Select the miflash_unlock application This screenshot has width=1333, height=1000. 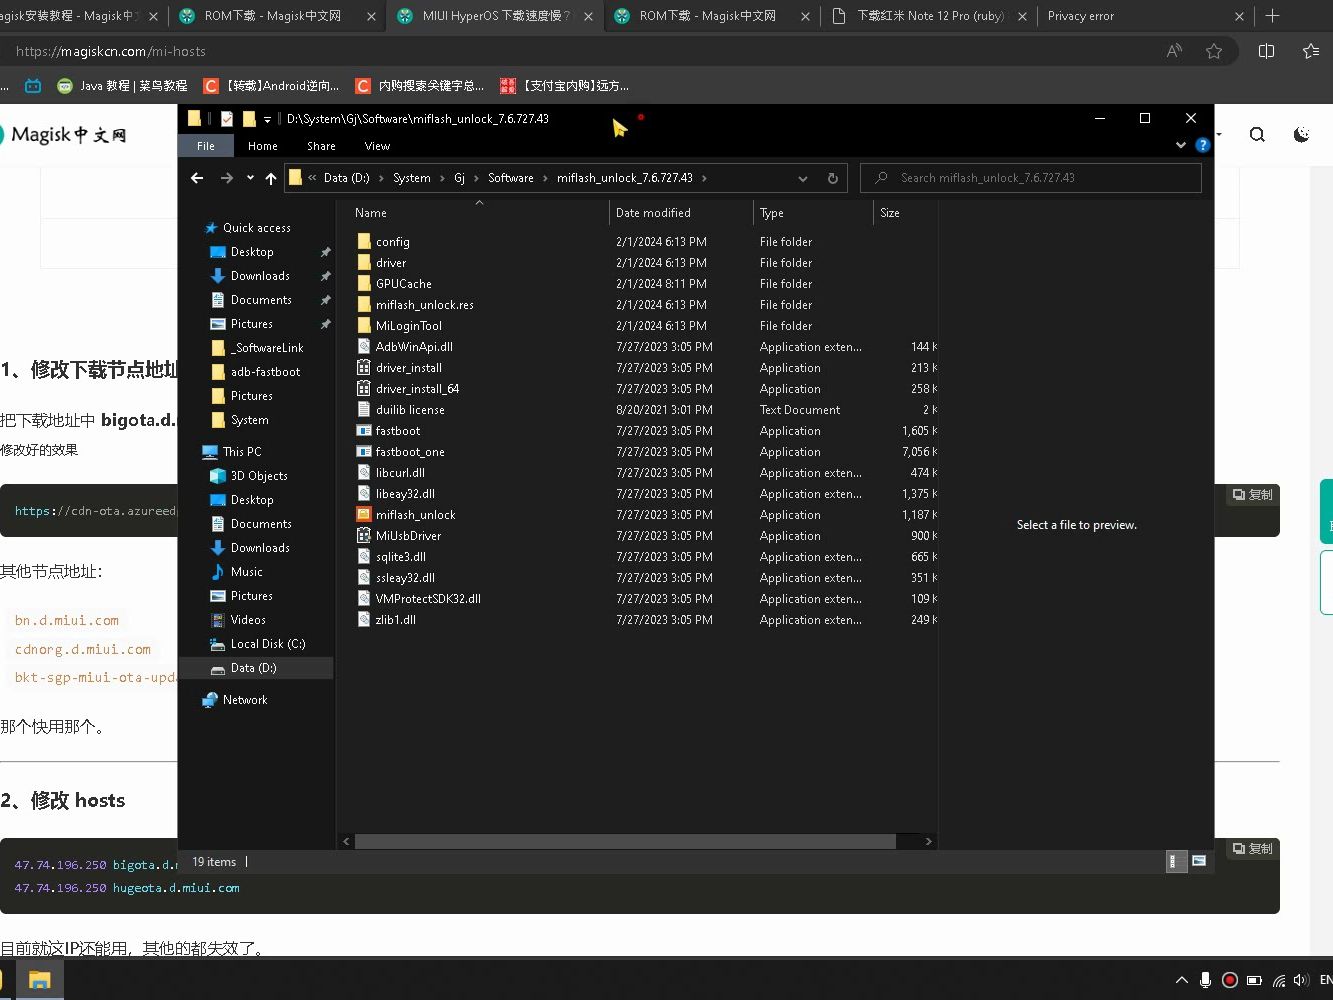[415, 515]
